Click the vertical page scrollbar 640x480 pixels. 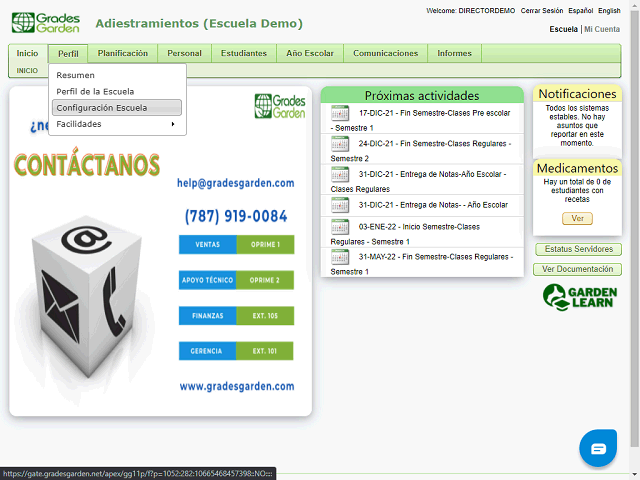tap(634, 229)
